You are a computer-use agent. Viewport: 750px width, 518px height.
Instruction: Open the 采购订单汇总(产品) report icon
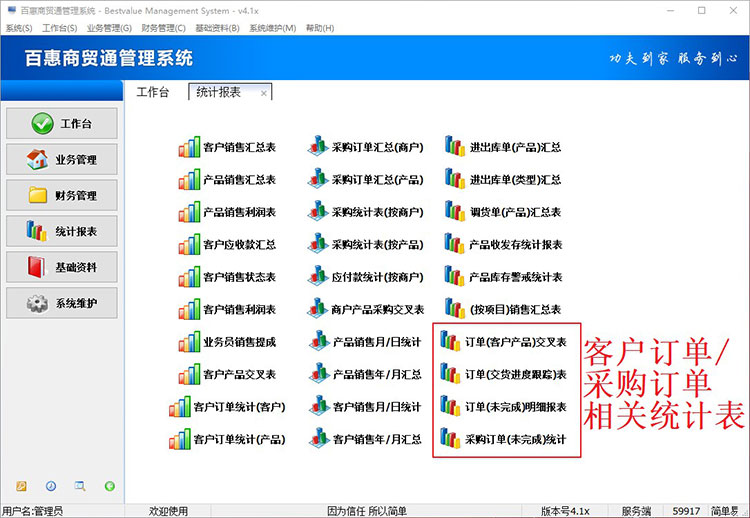click(318, 178)
